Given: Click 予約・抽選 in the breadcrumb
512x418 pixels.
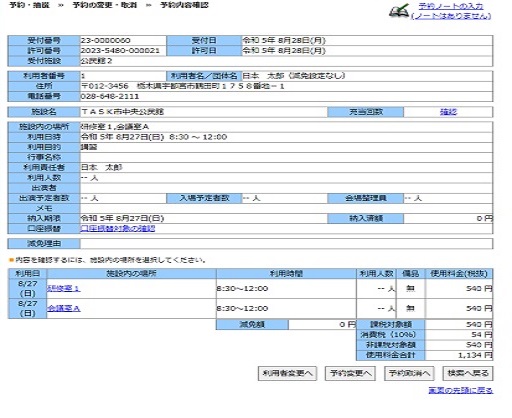Looking at the screenshot, I should [x=29, y=5].
